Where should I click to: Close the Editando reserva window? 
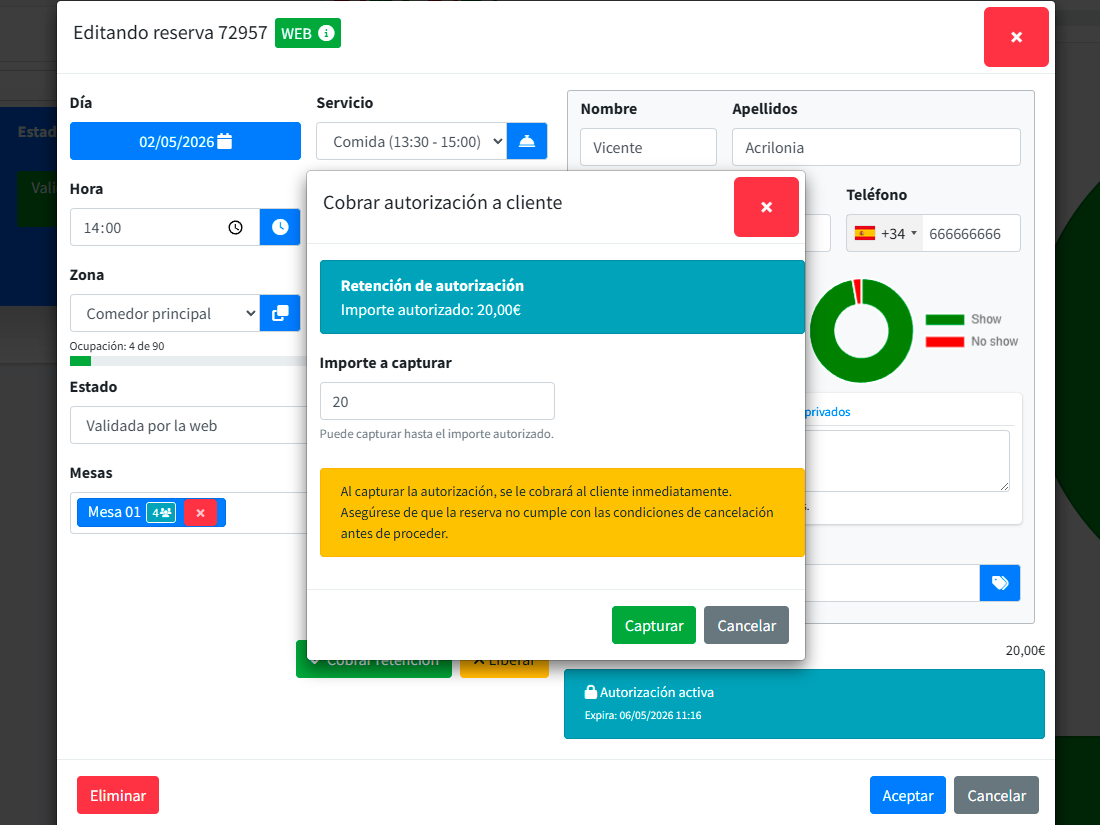1016,37
